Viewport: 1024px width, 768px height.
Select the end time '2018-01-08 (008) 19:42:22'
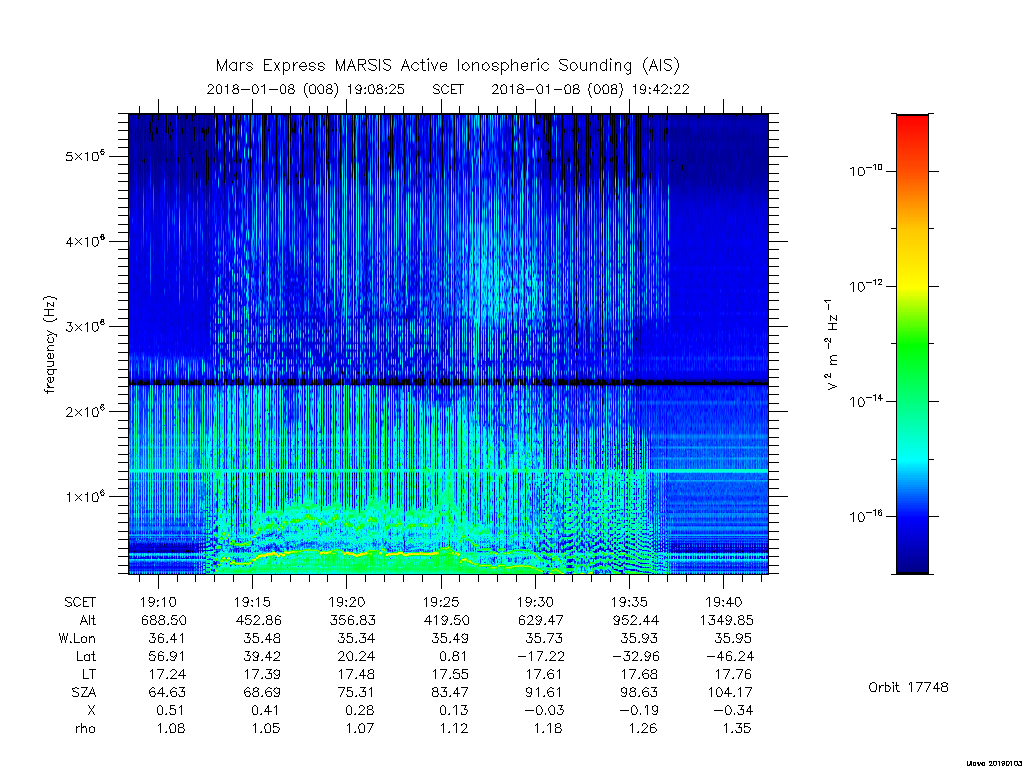[590, 89]
